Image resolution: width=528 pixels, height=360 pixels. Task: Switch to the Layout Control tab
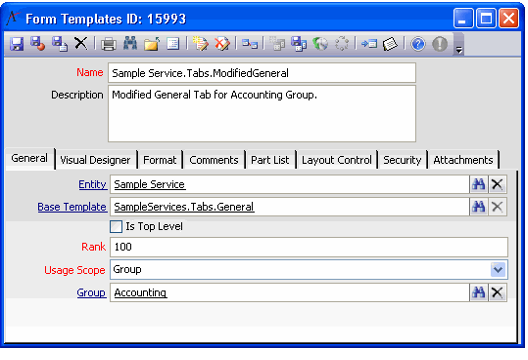tap(337, 160)
